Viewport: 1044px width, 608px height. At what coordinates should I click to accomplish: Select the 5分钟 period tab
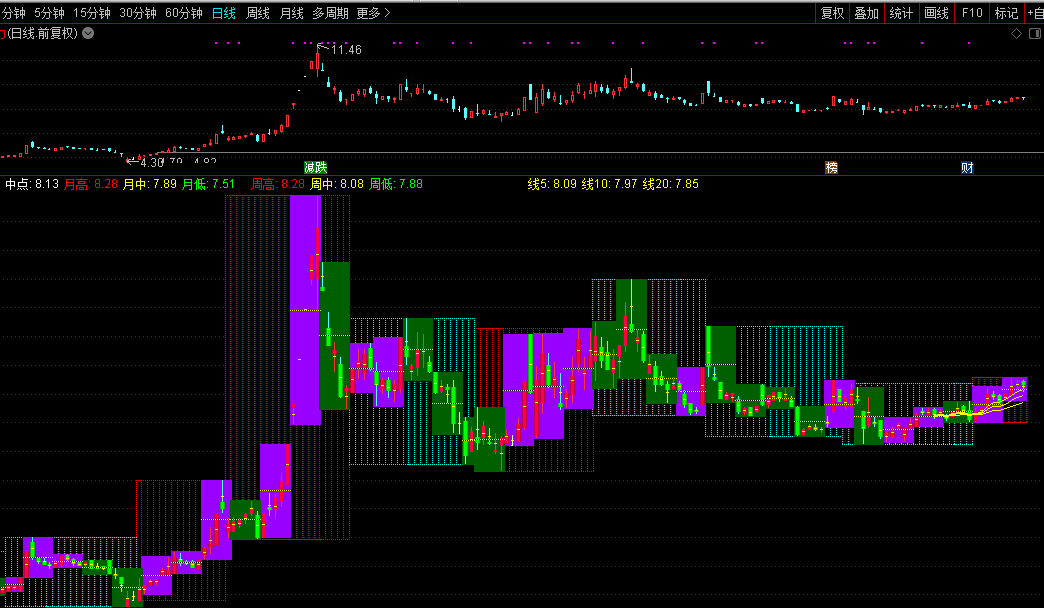(50, 13)
